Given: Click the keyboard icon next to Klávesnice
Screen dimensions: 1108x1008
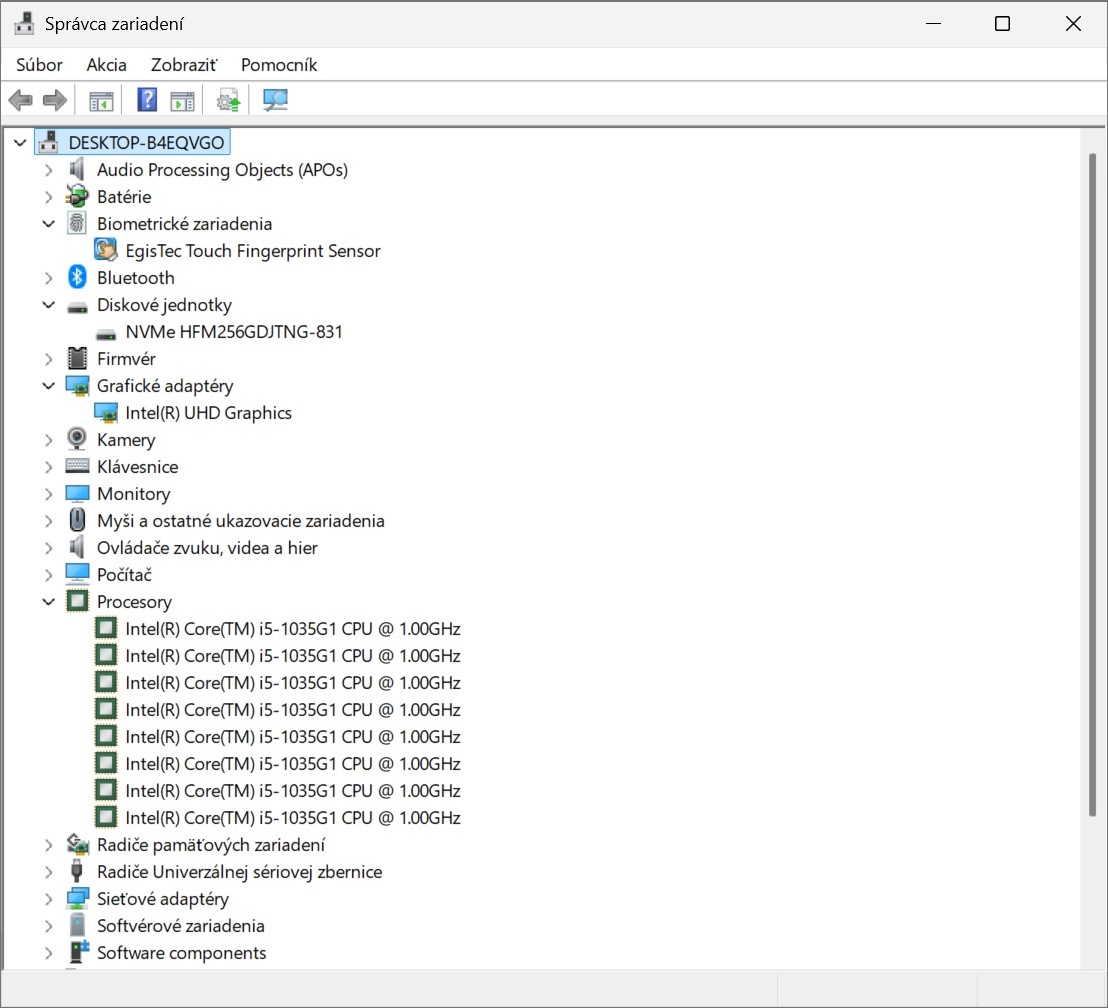Looking at the screenshot, I should (x=77, y=466).
